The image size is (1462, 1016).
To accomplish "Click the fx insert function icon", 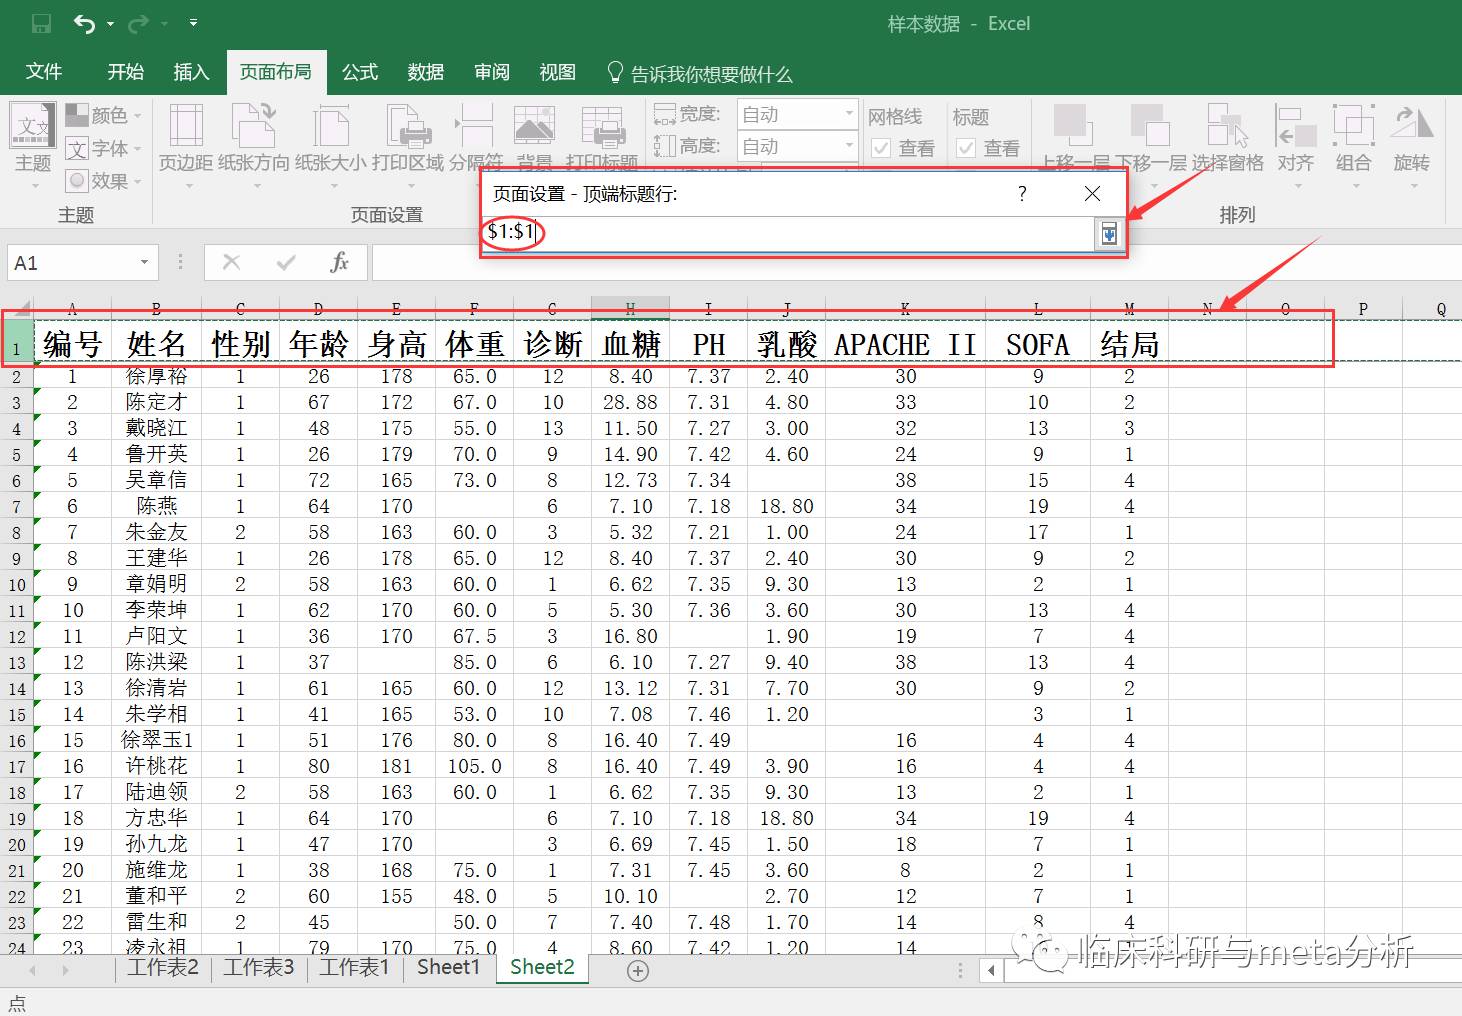I will (340, 262).
